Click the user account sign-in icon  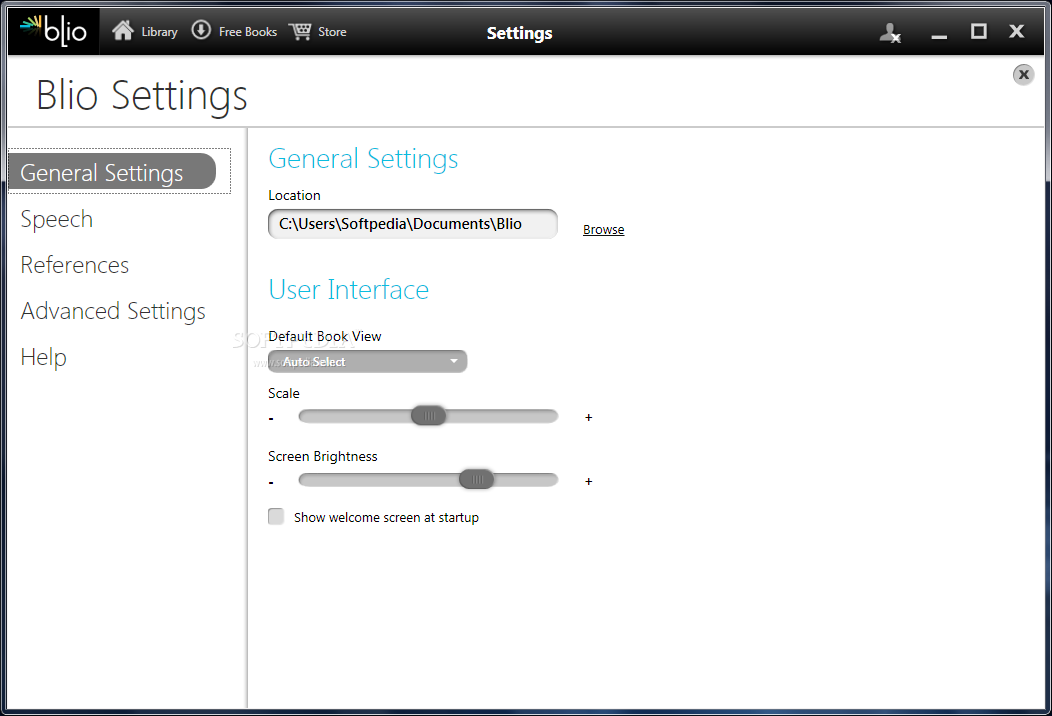tap(890, 32)
